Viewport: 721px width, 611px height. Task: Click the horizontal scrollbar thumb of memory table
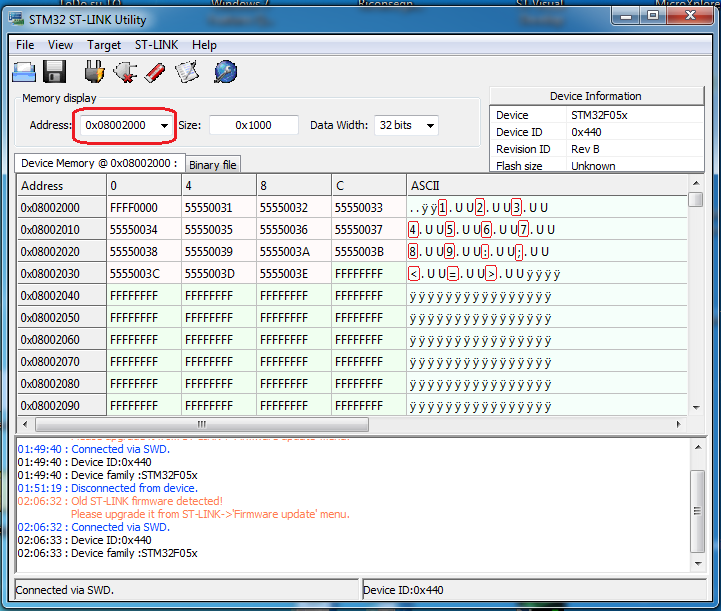(201, 424)
